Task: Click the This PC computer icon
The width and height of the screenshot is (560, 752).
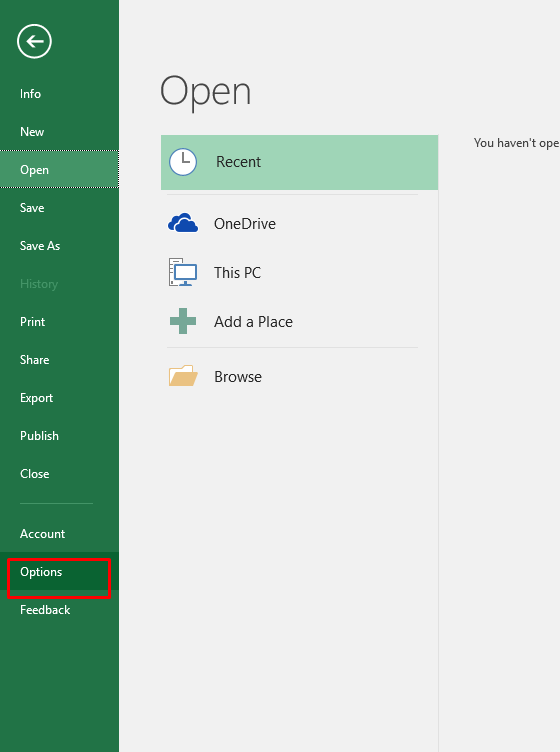Action: click(183, 272)
